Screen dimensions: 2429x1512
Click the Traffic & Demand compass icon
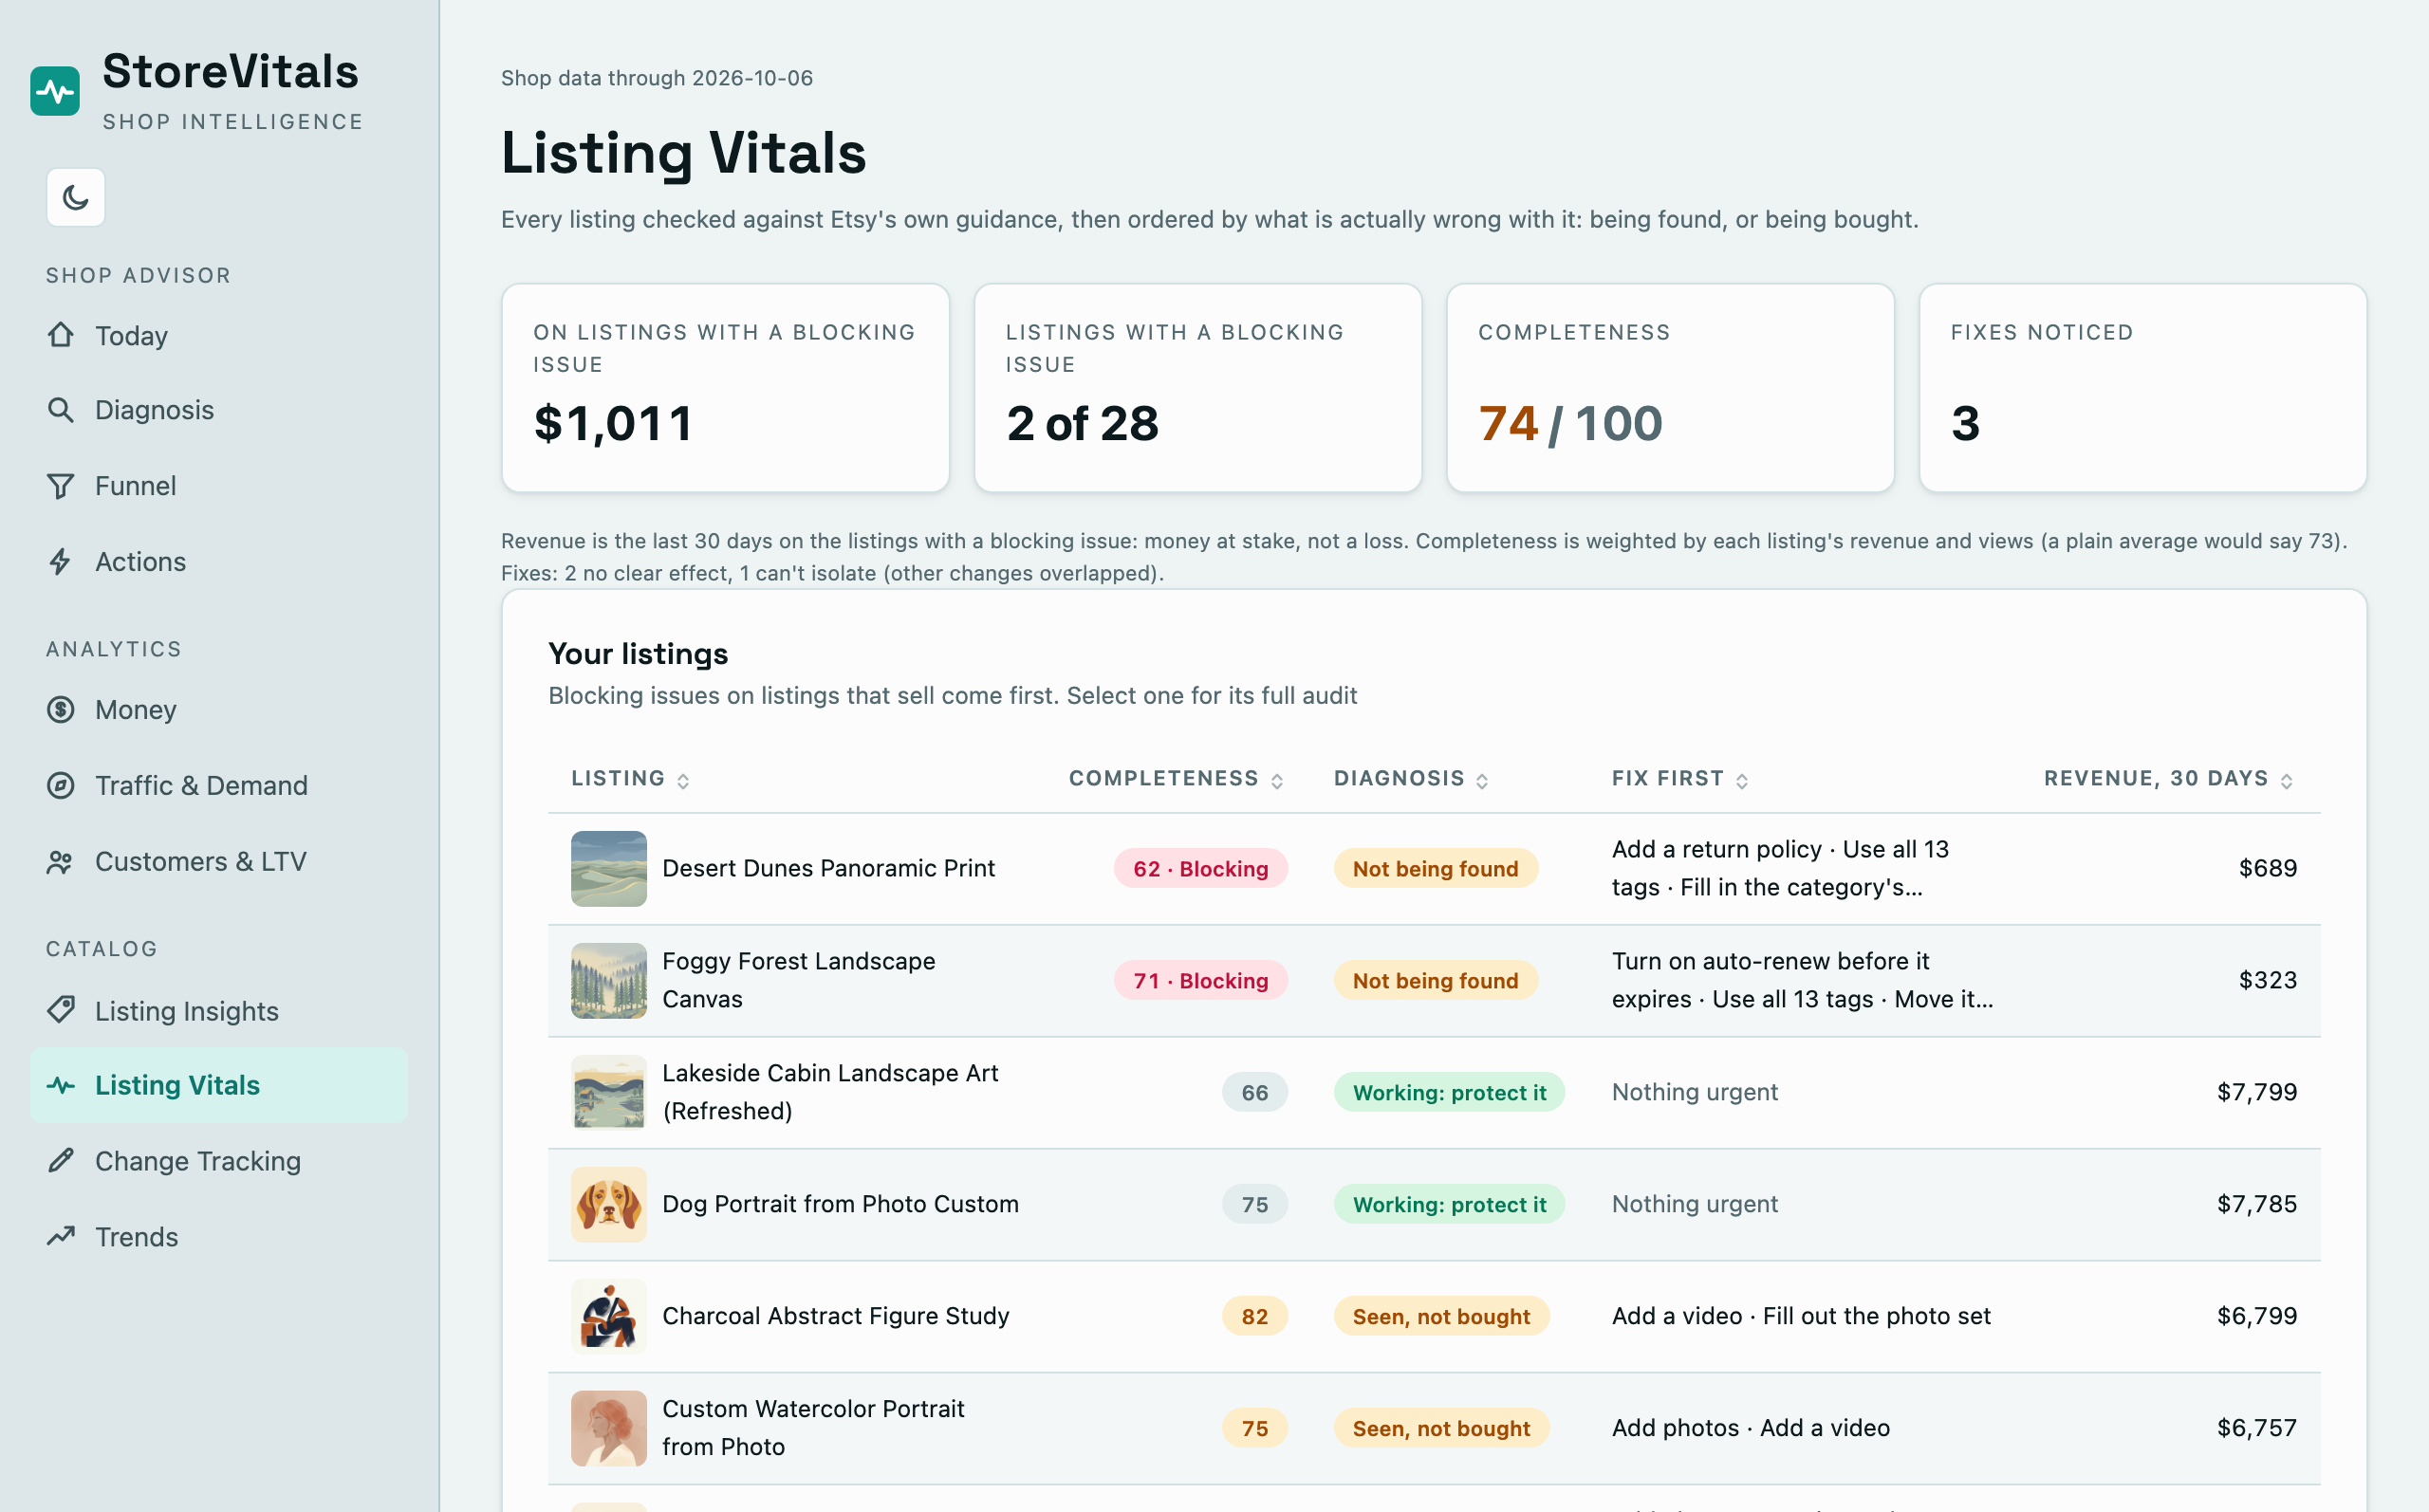[x=61, y=786]
